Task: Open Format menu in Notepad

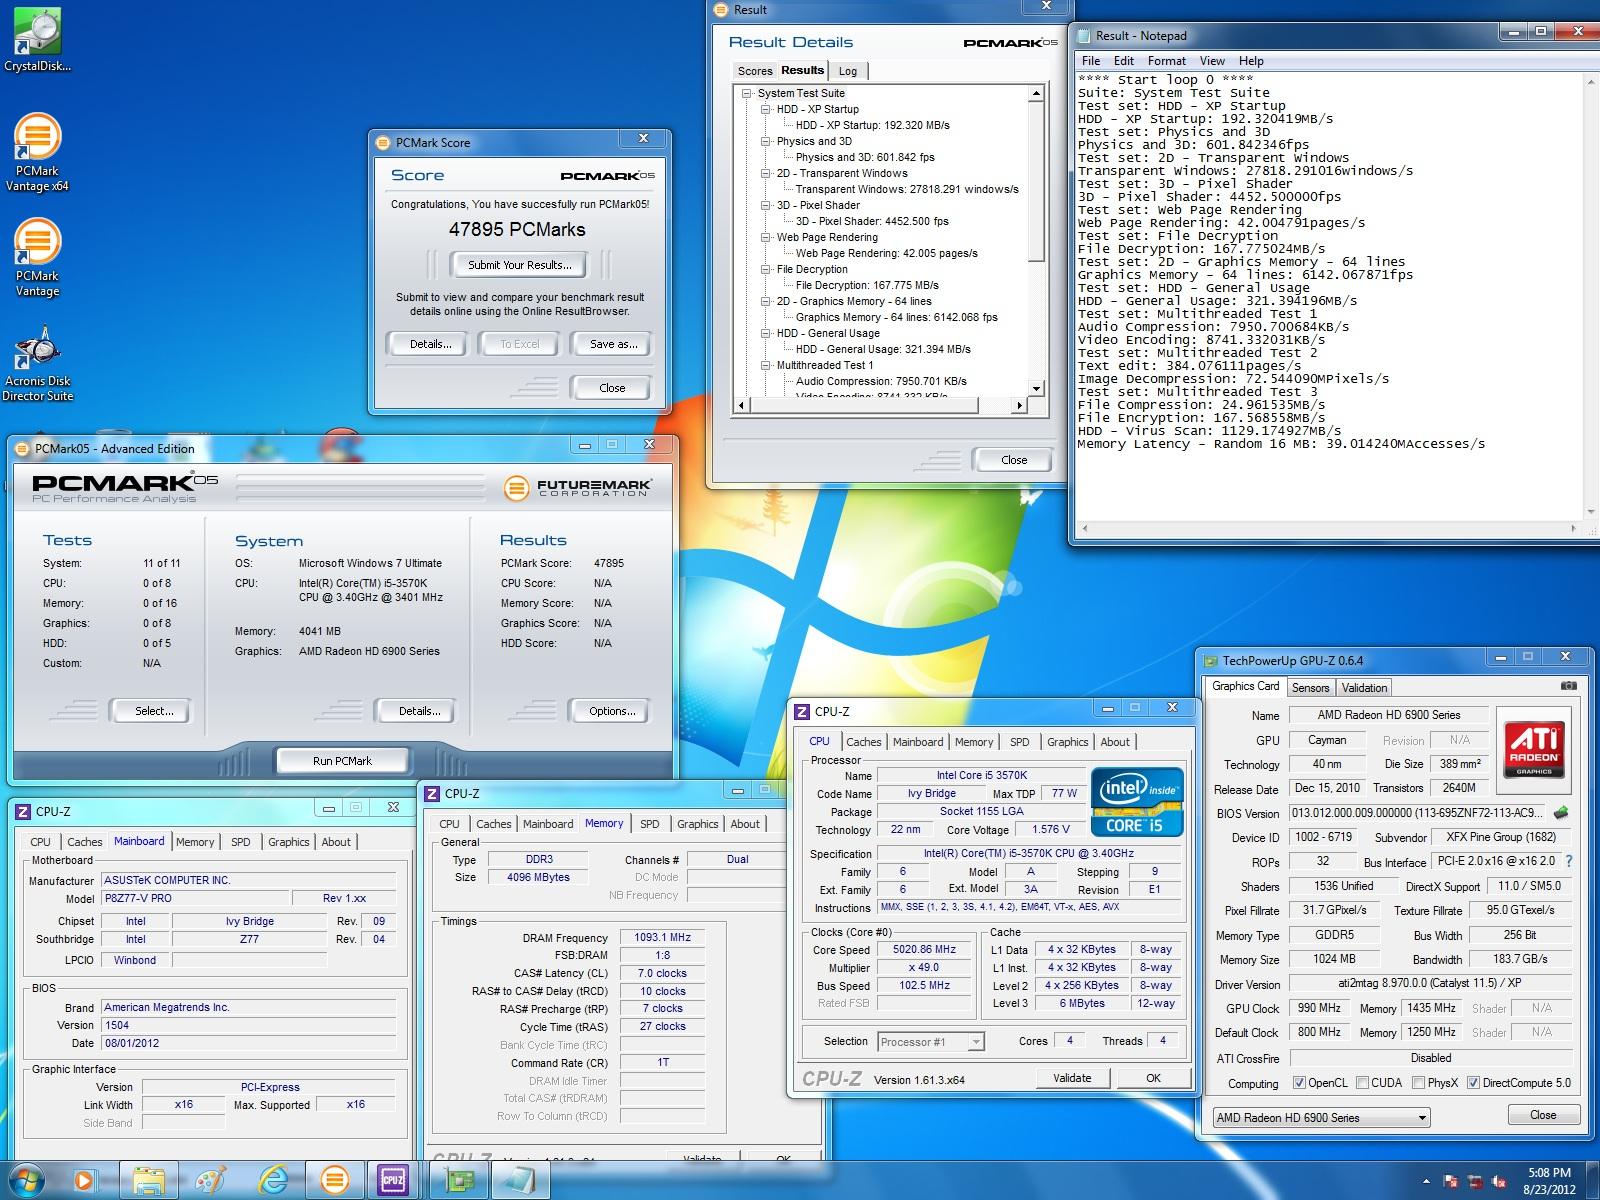Action: pyautogui.click(x=1166, y=60)
